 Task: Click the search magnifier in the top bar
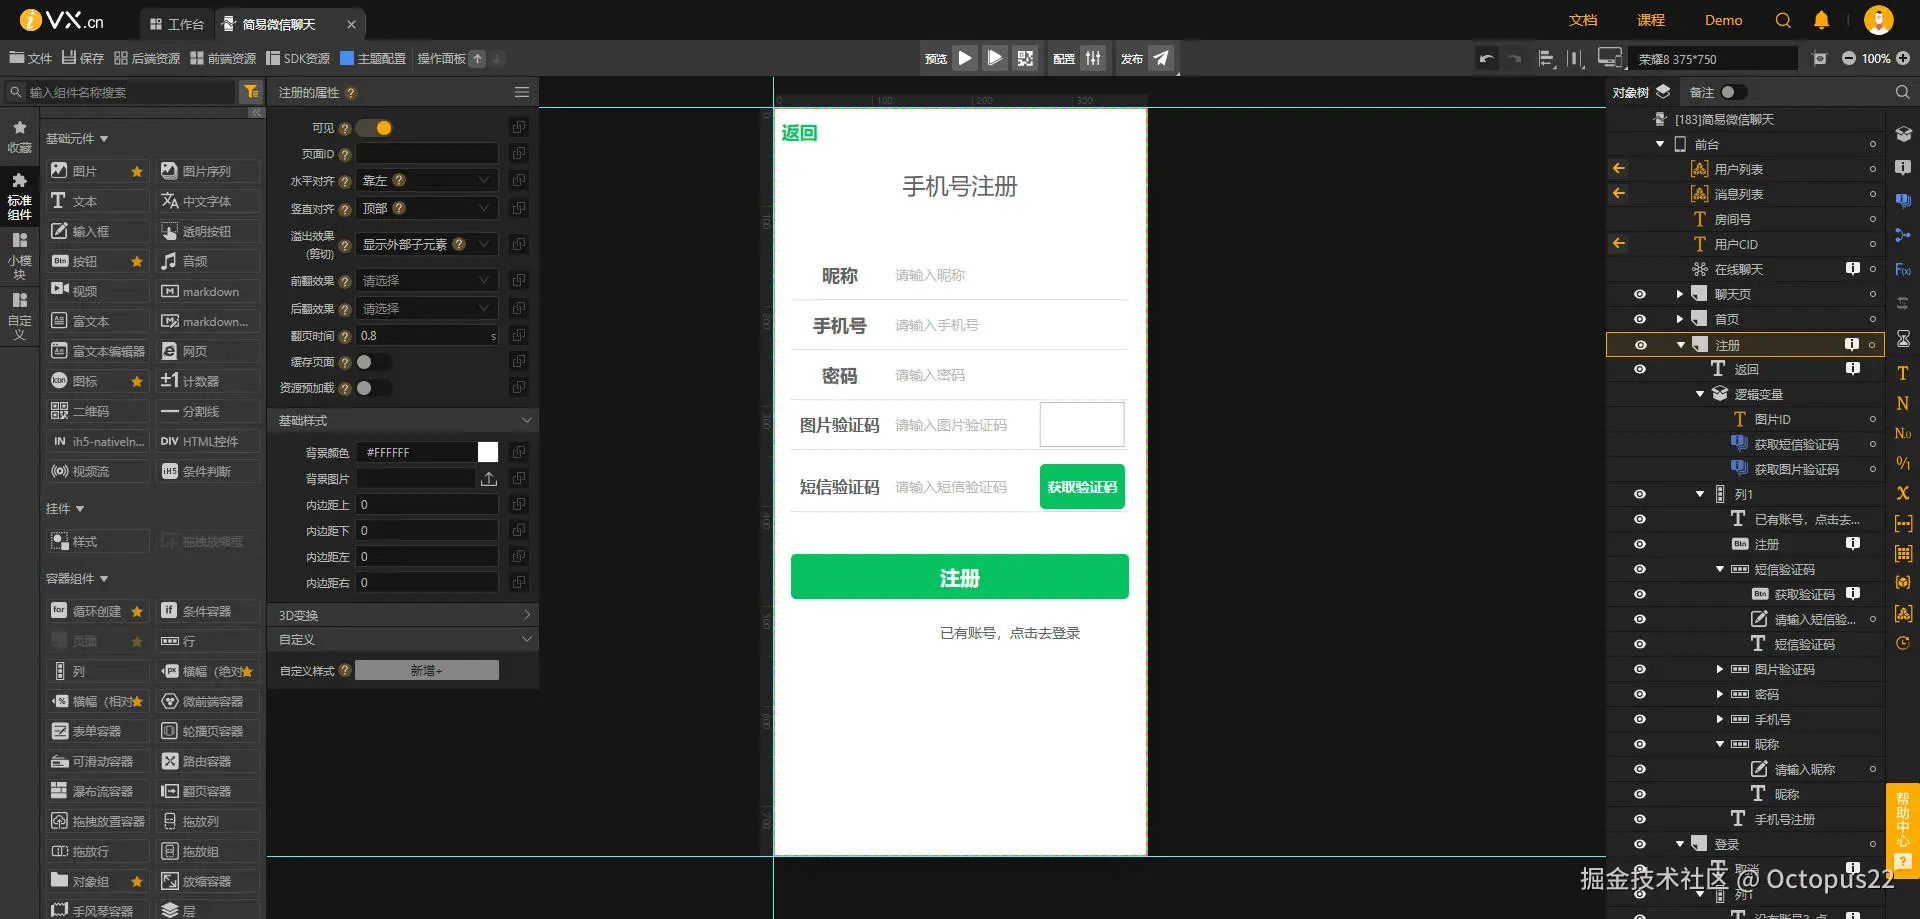1783,20
